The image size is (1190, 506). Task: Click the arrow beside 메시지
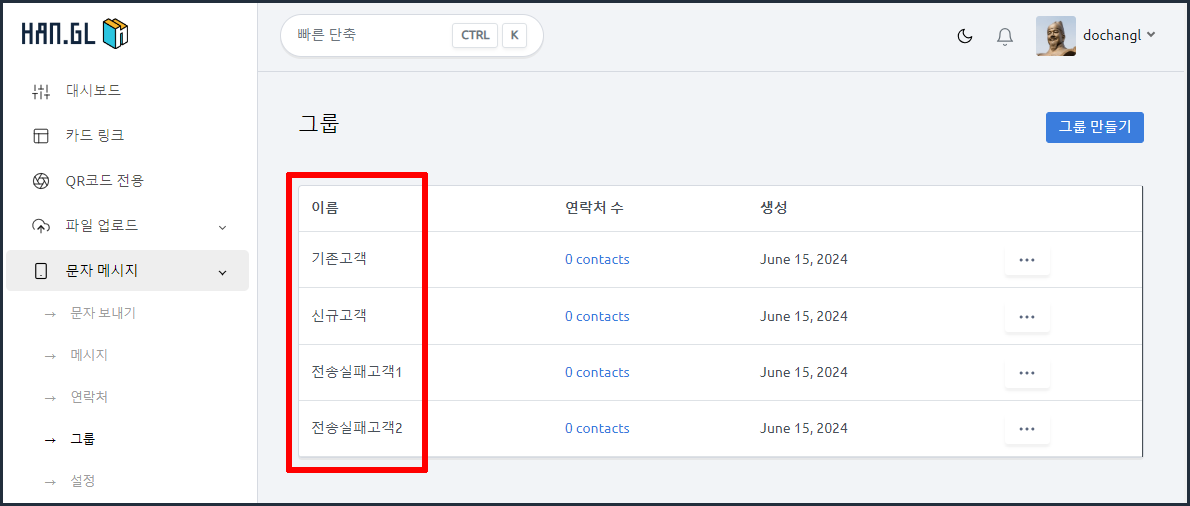coord(50,356)
